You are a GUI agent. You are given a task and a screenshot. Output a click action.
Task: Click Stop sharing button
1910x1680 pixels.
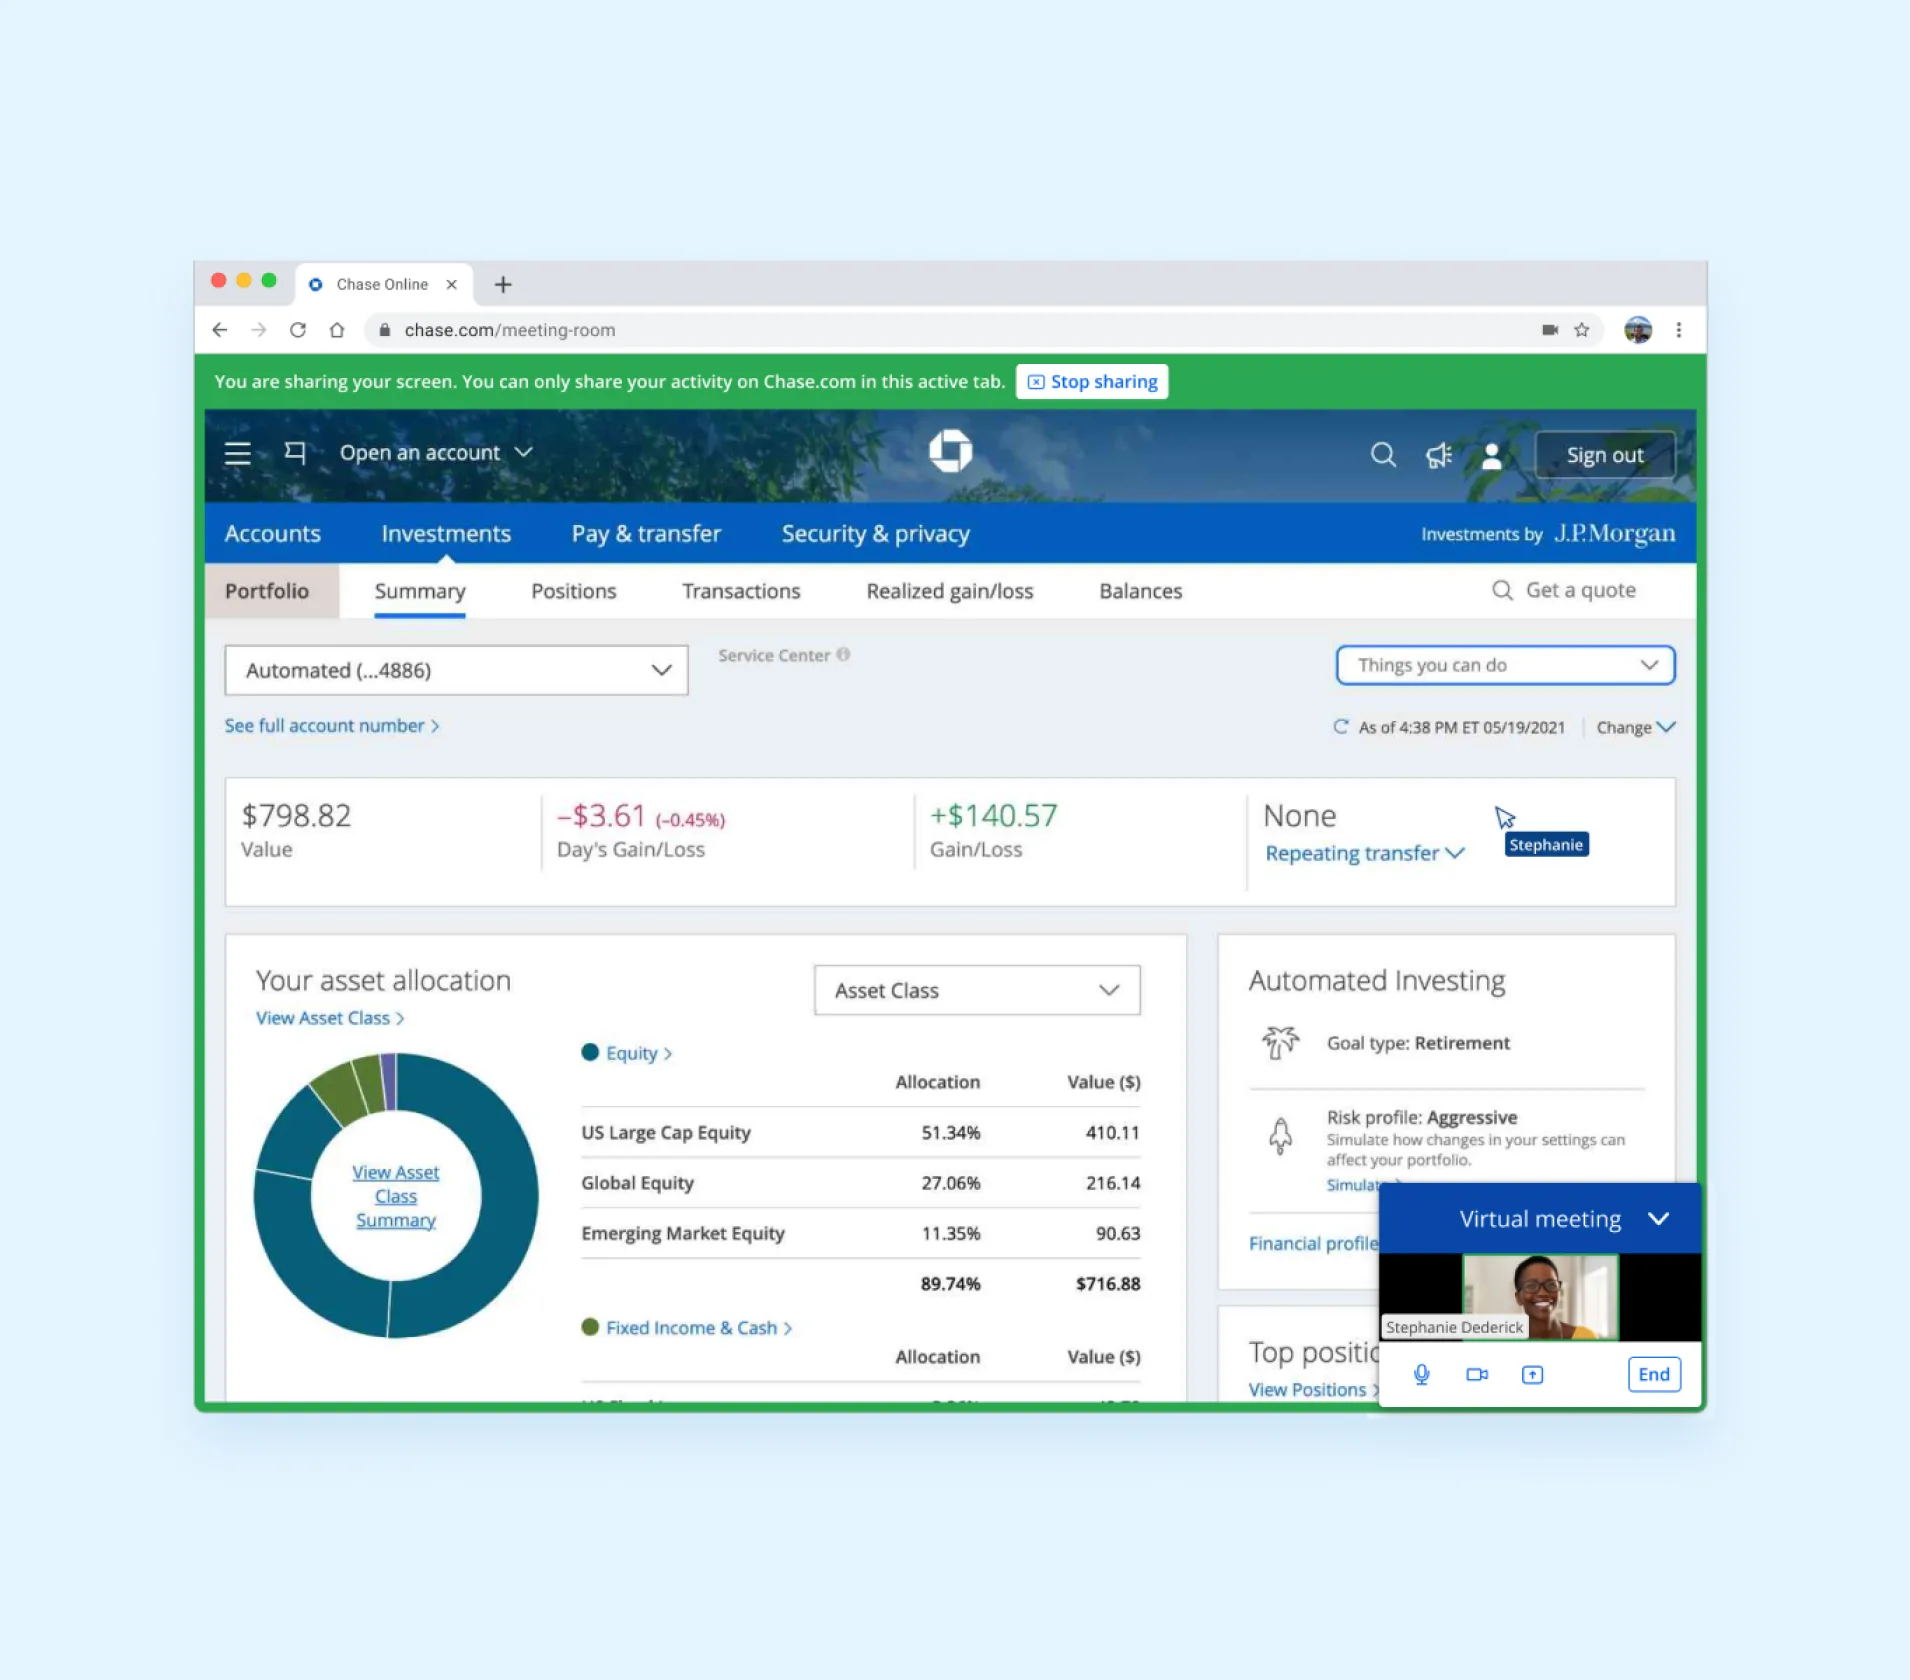1092,382
